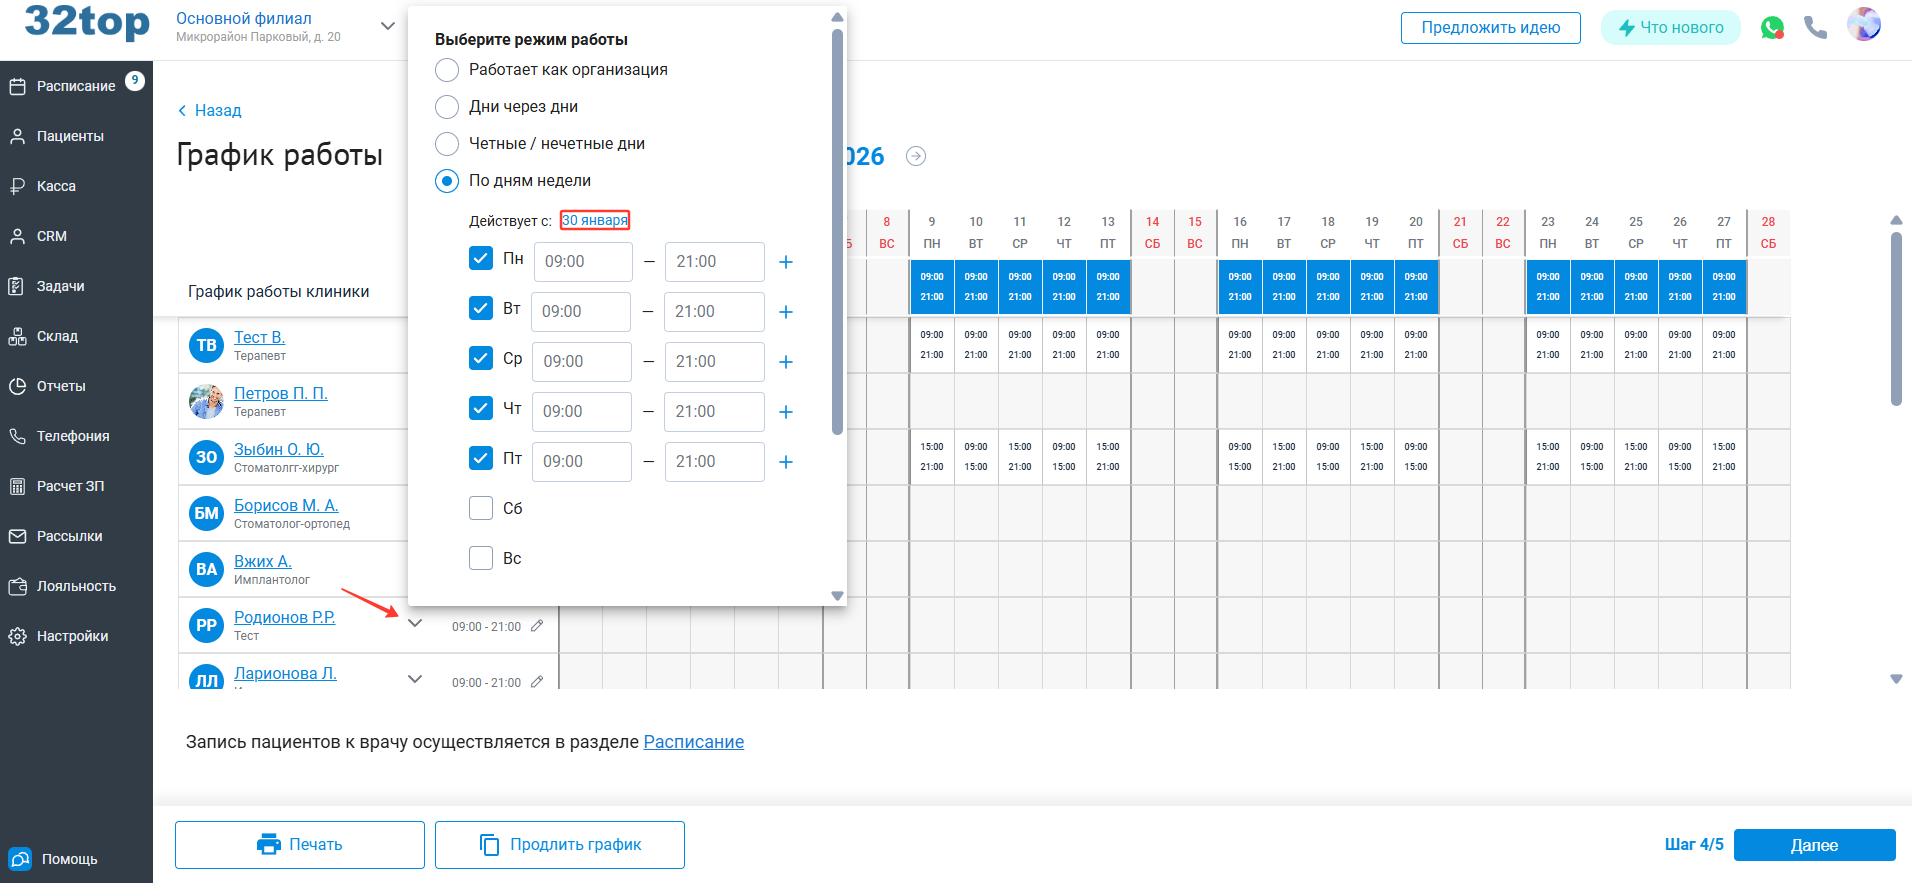The image size is (1912, 883).
Task: Expand the Родионов Р.Р. row chevron
Action: (415, 623)
